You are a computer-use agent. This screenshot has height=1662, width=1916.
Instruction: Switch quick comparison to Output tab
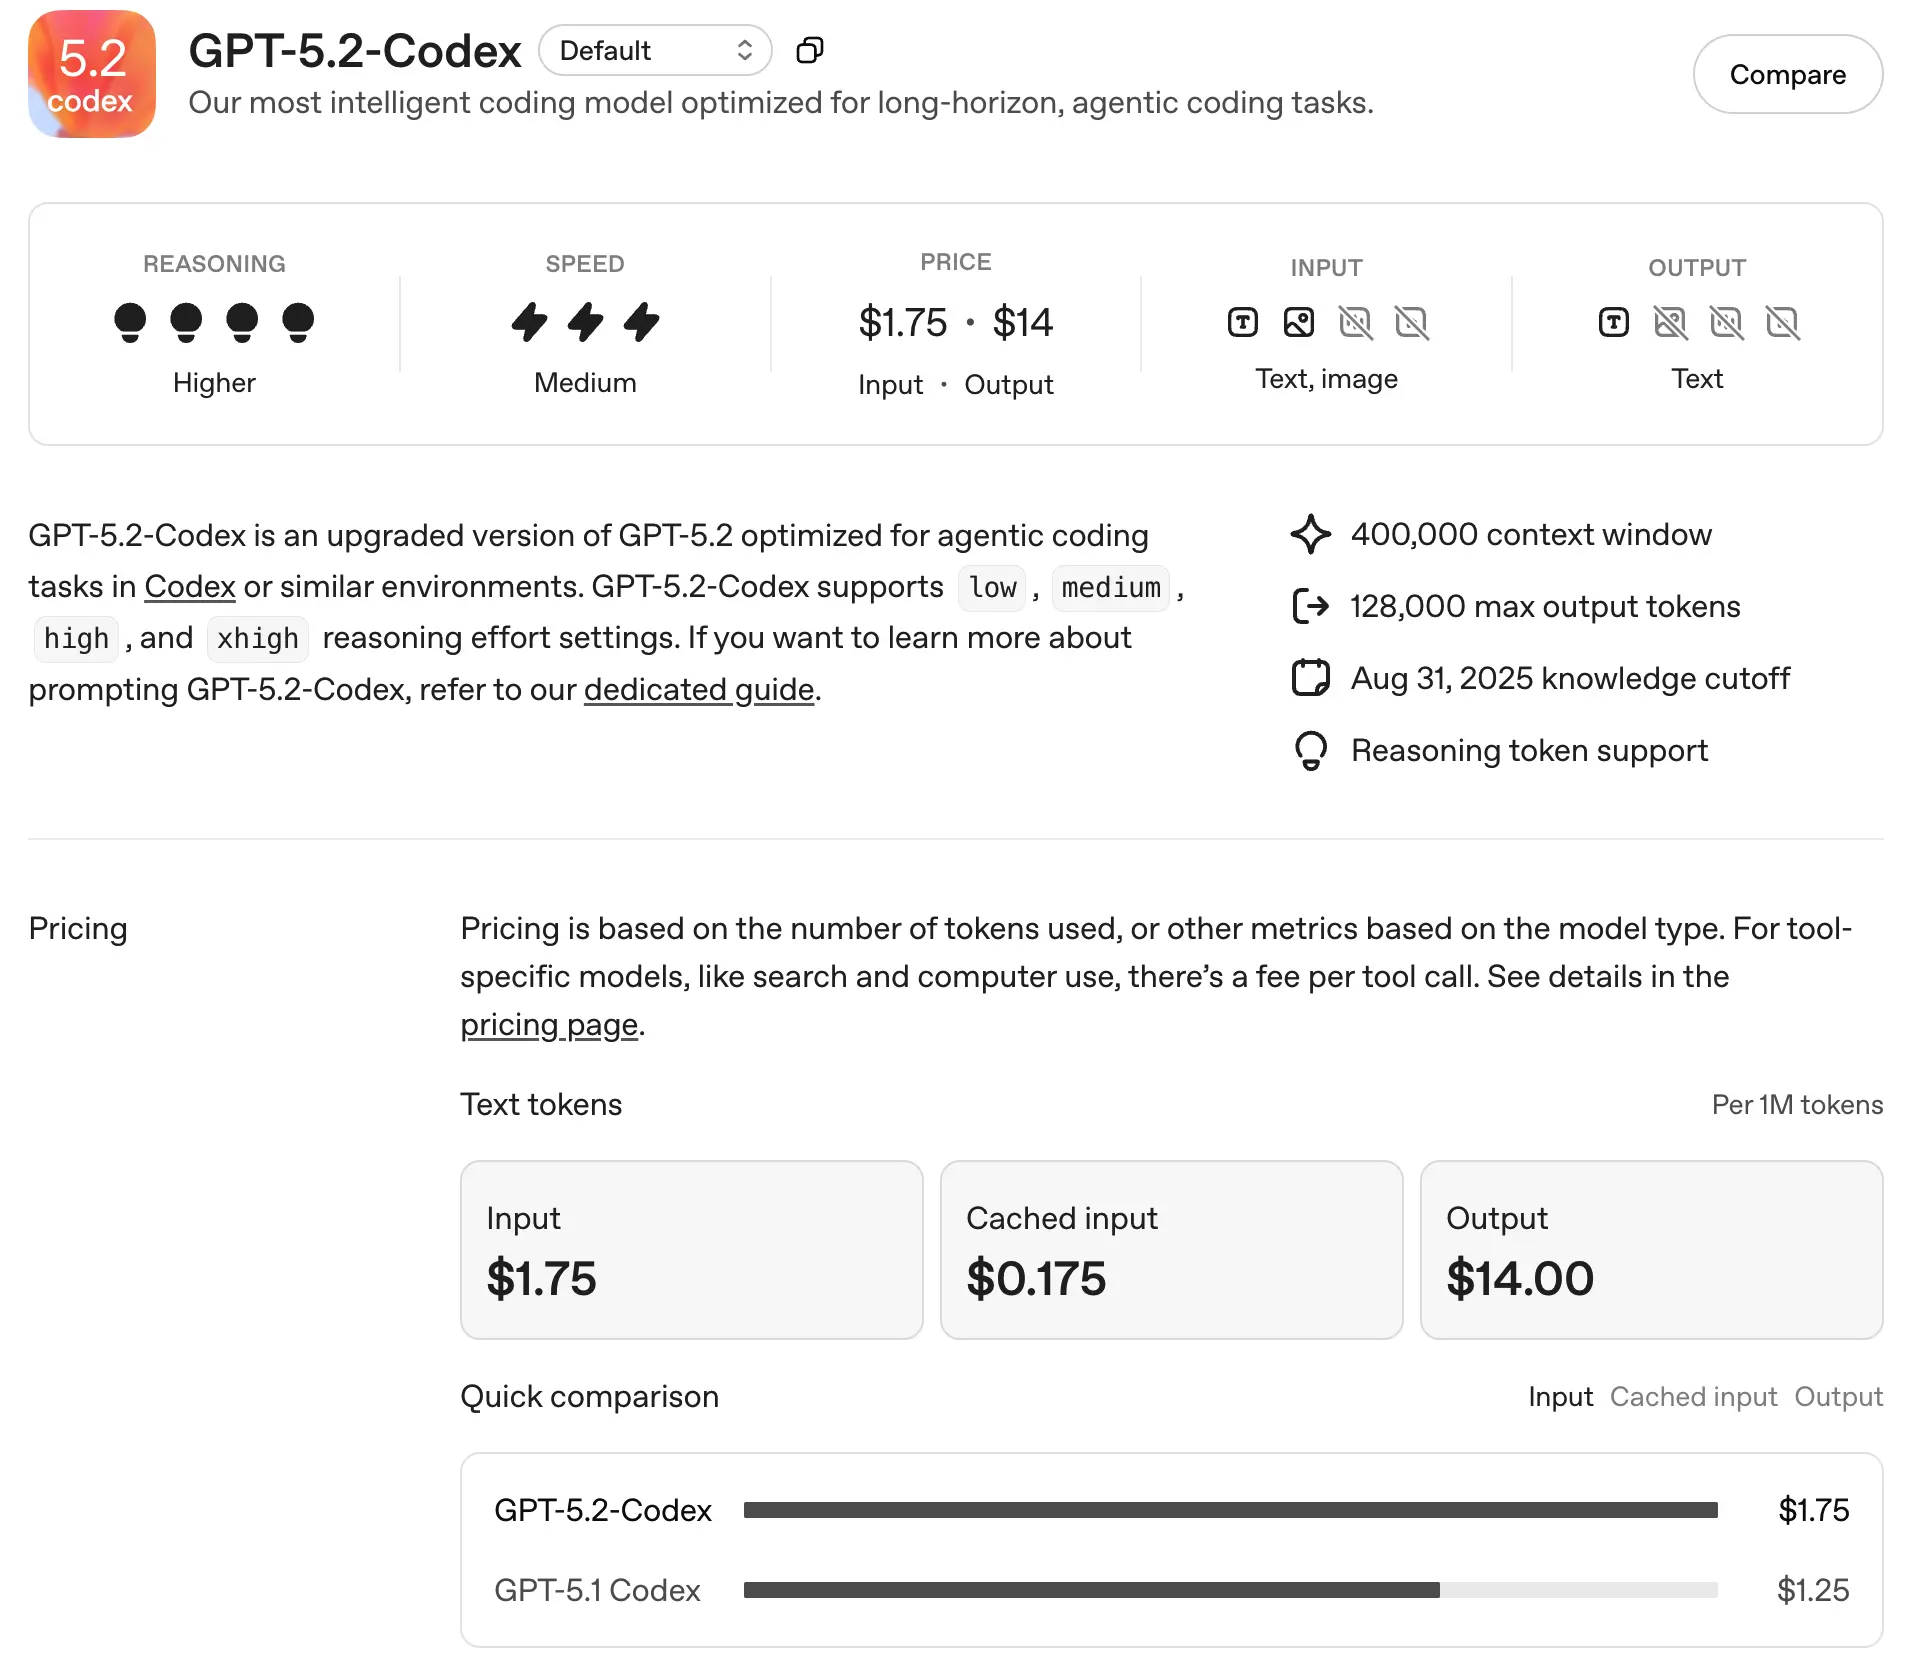(1838, 1396)
